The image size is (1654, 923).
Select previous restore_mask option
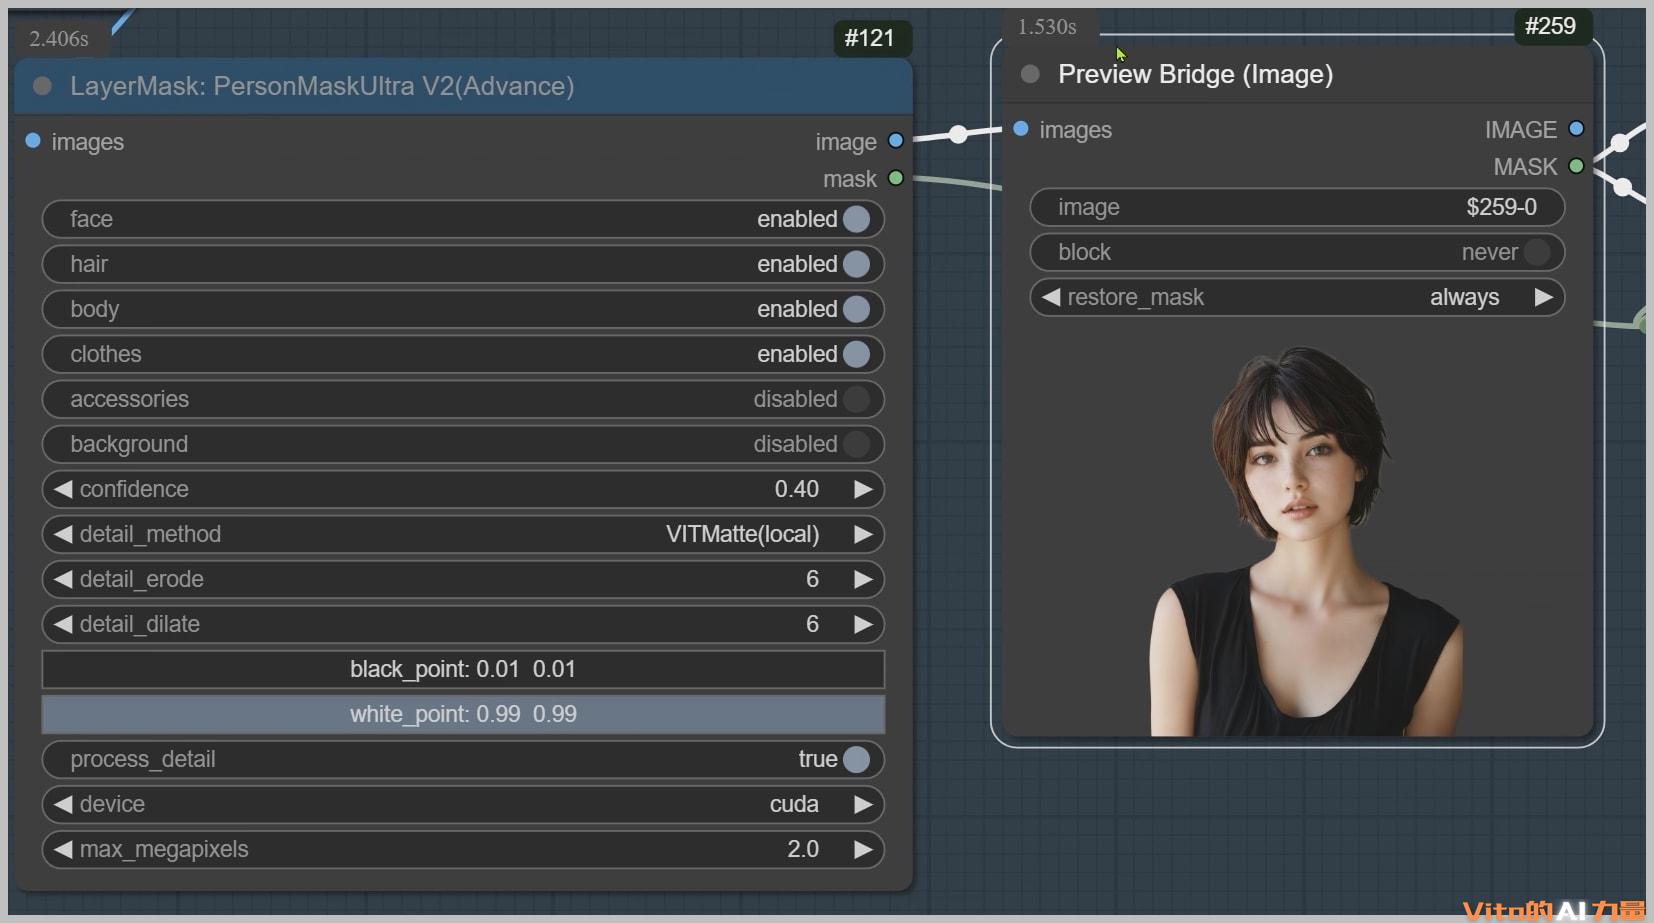point(1051,297)
